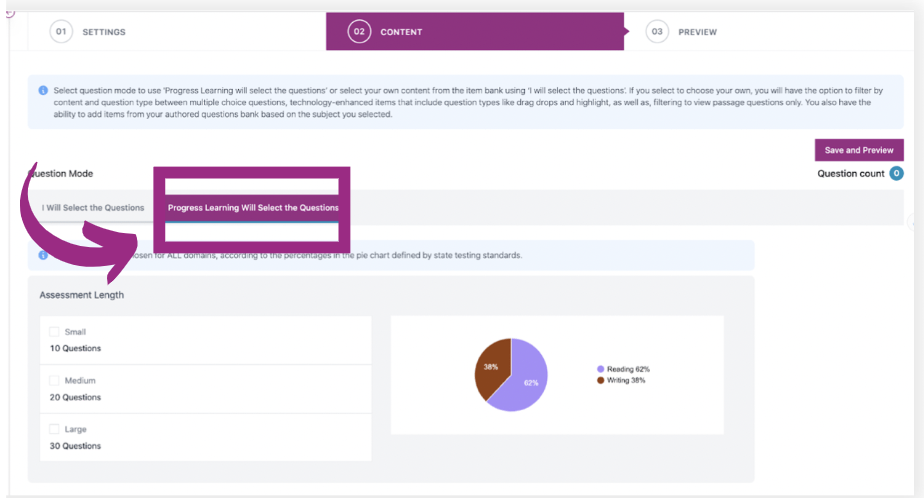
Task: Click the Reading 62% legend dot
Action: point(600,369)
